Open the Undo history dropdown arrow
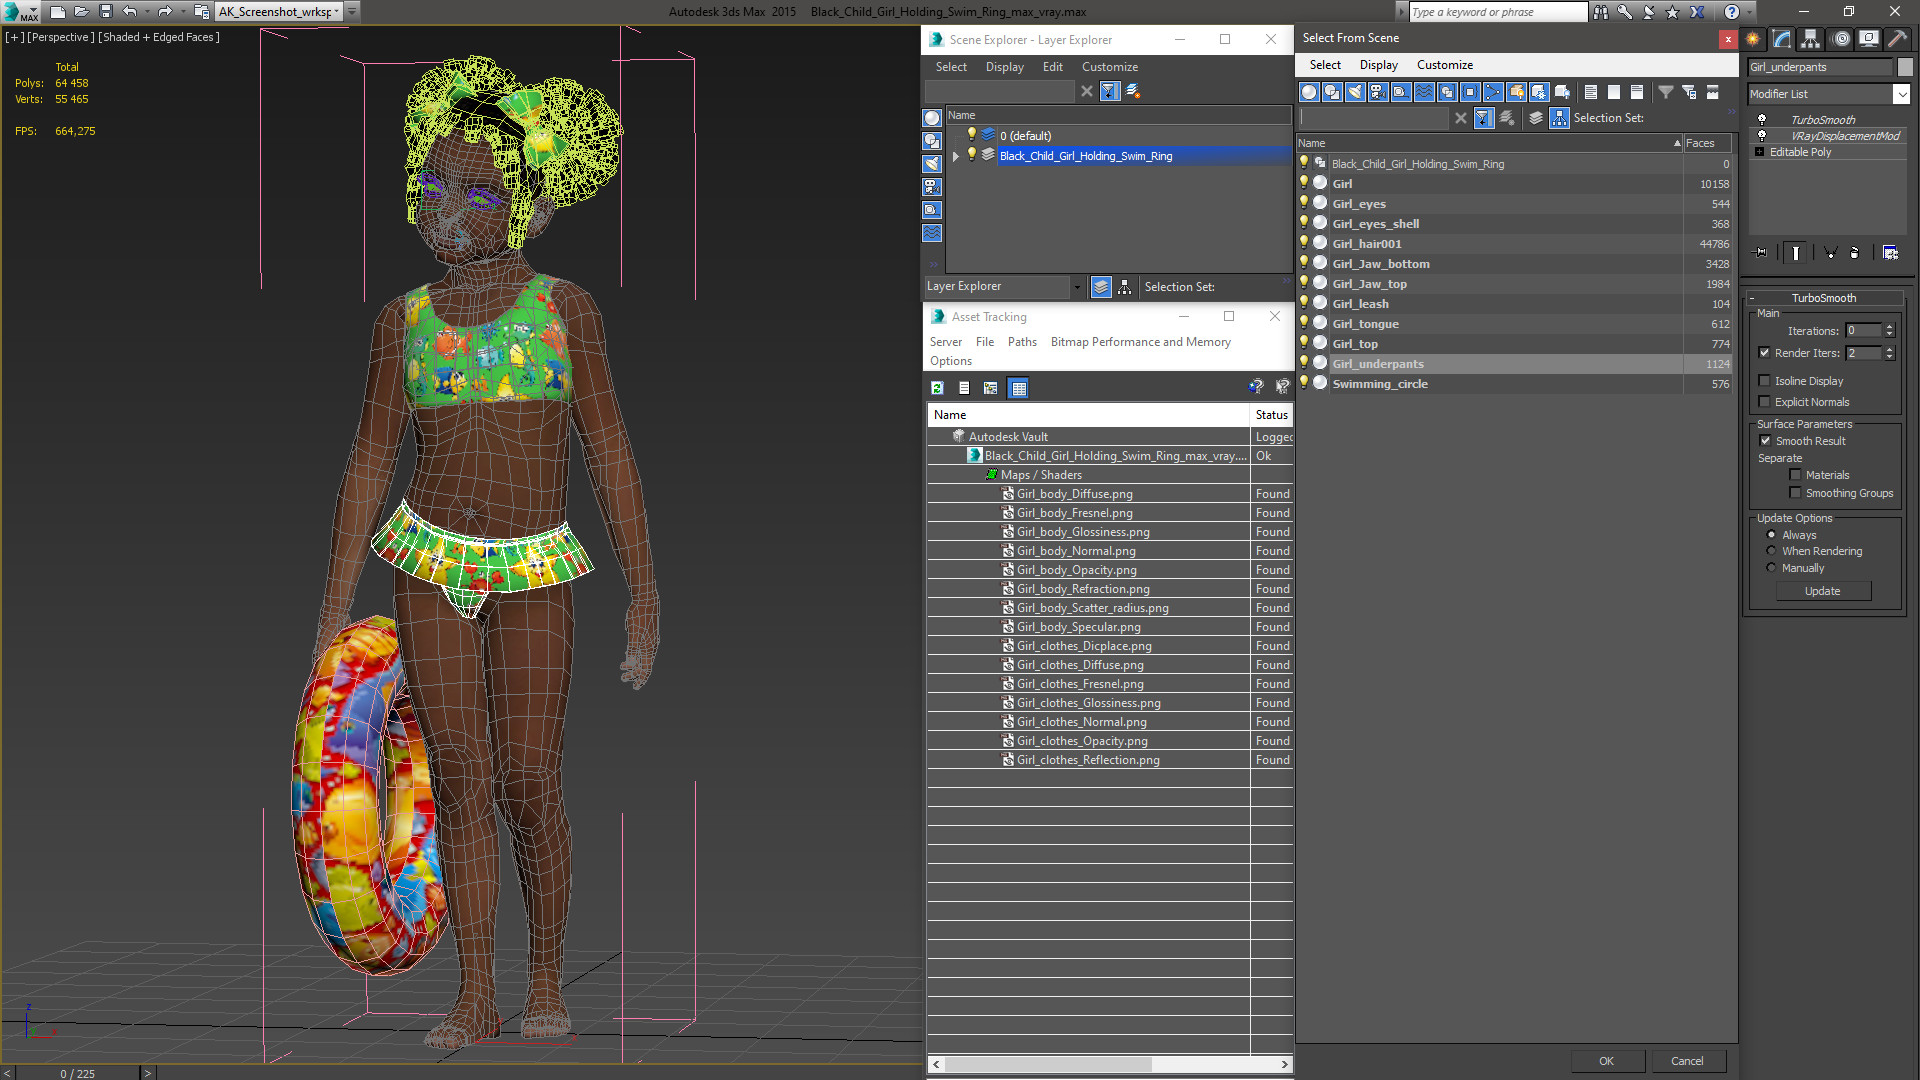1920x1080 pixels. (146, 12)
